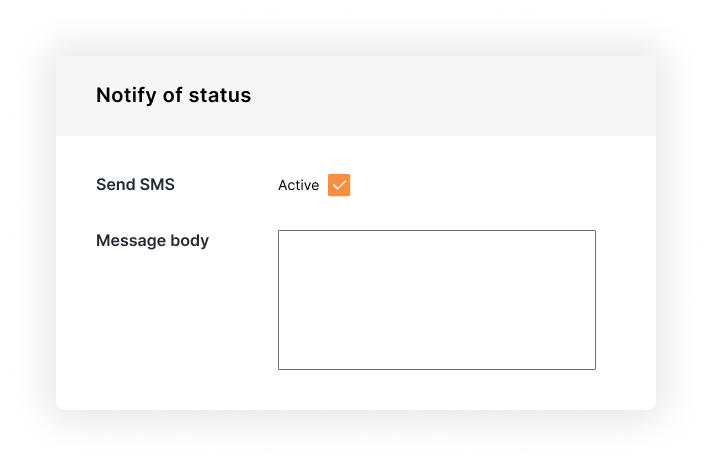The width and height of the screenshot is (710, 464).
Task: Uncheck the orange Active checkbox
Action: click(x=339, y=185)
